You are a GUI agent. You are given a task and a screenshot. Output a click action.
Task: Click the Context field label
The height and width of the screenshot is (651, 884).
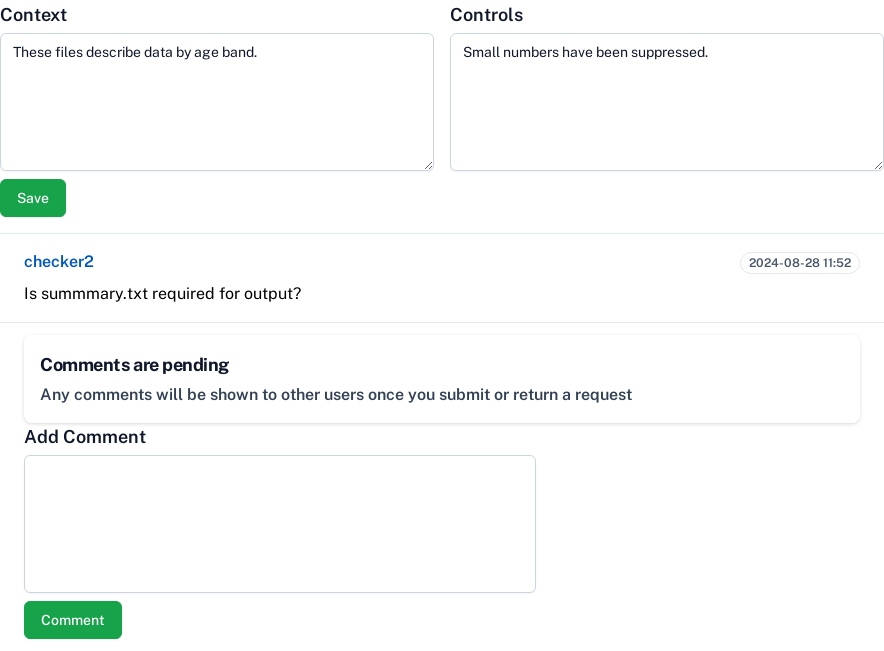34,15
